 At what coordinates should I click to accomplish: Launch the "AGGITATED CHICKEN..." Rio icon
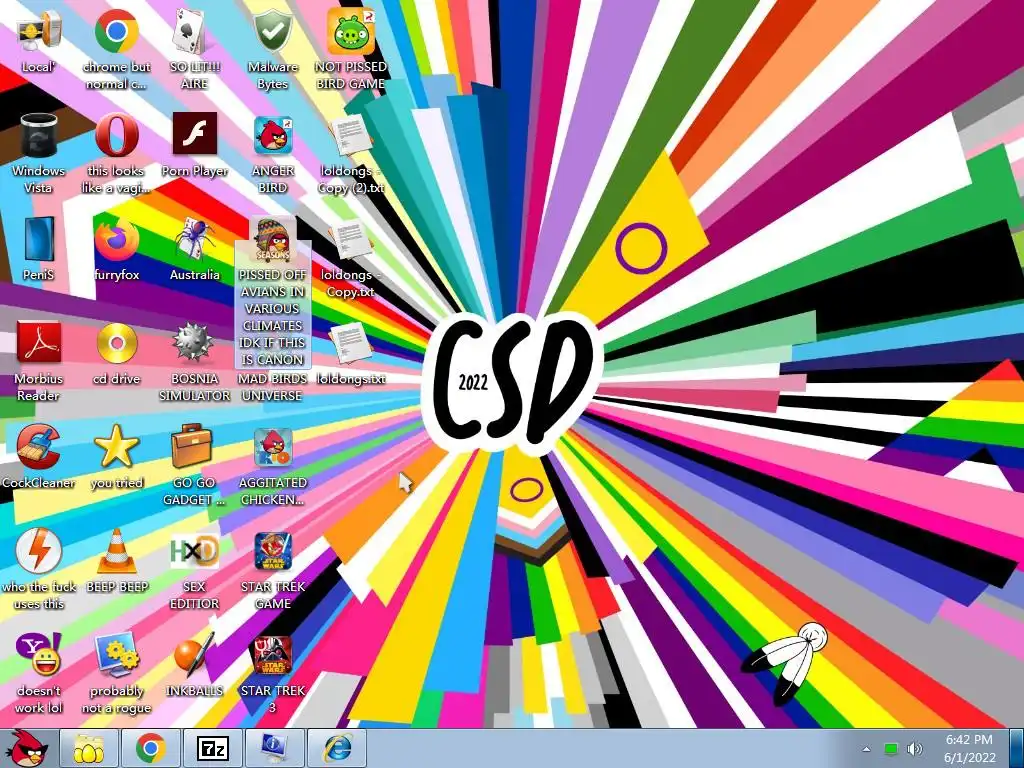click(272, 448)
